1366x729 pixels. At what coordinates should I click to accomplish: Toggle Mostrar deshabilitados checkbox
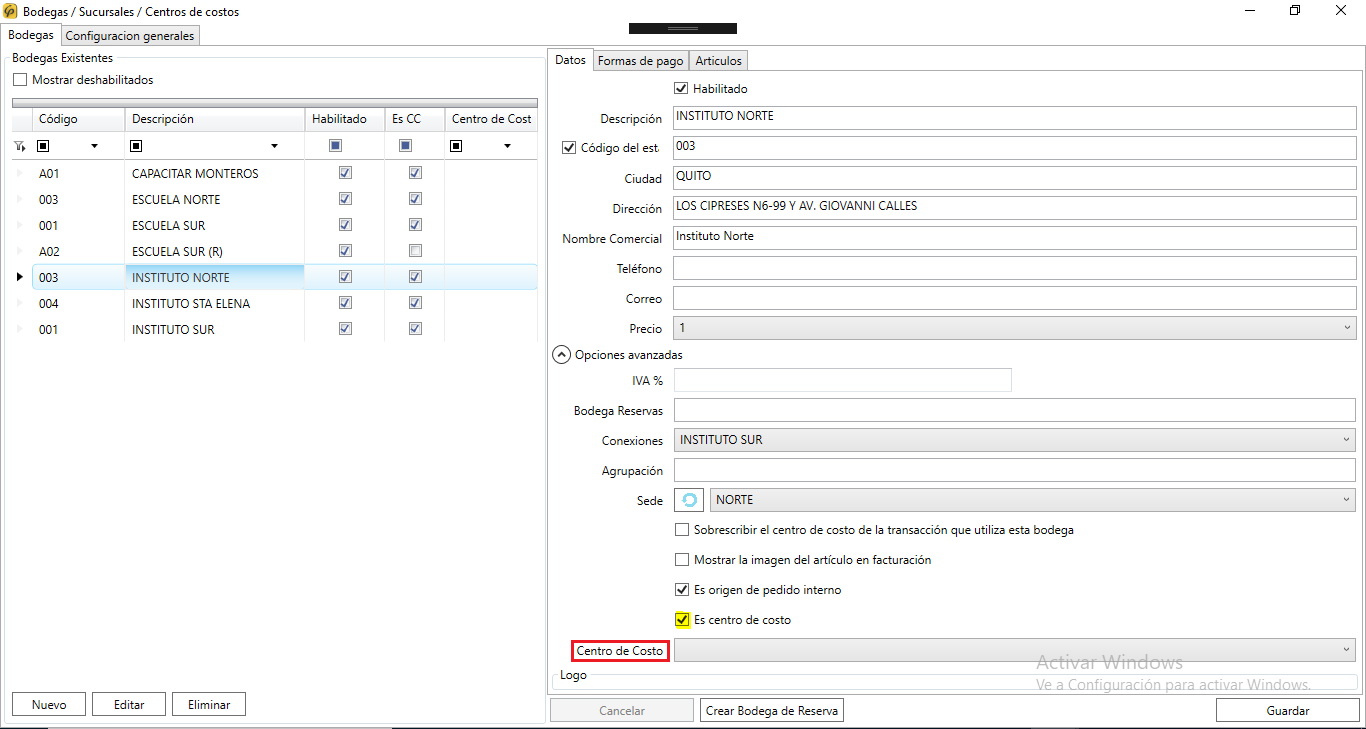20,80
